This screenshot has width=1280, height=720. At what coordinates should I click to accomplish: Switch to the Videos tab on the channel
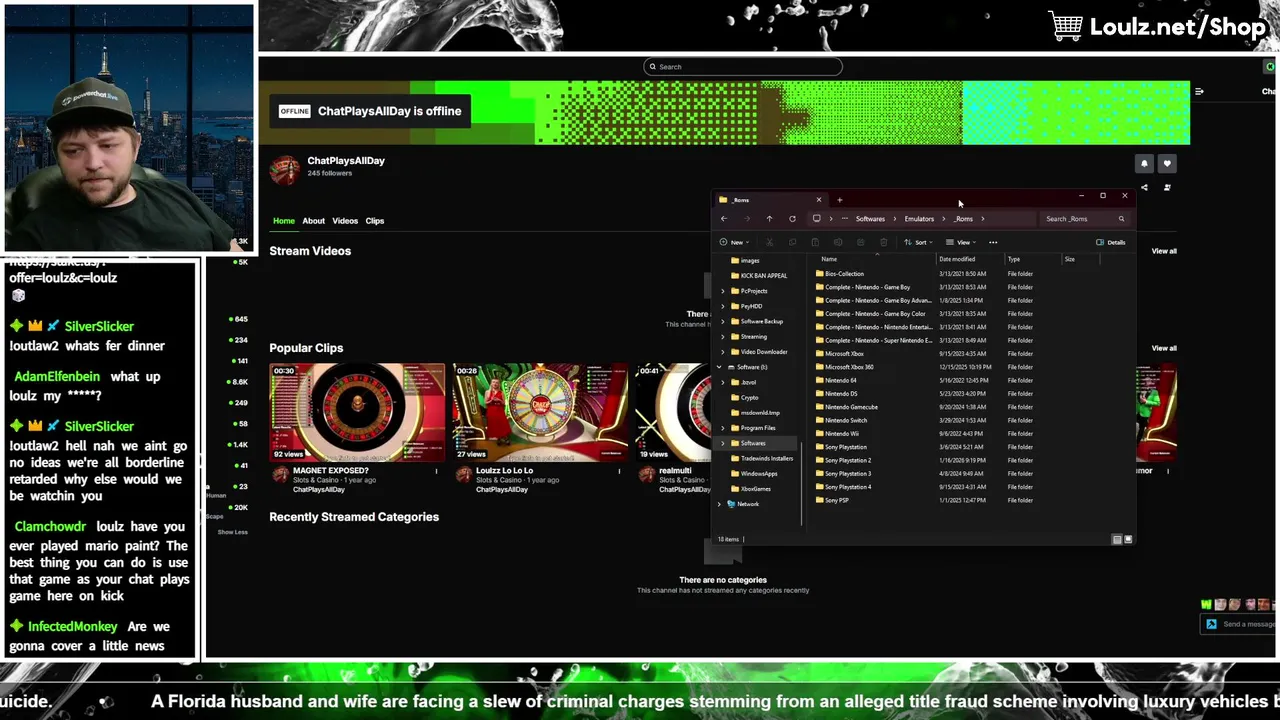click(x=345, y=221)
